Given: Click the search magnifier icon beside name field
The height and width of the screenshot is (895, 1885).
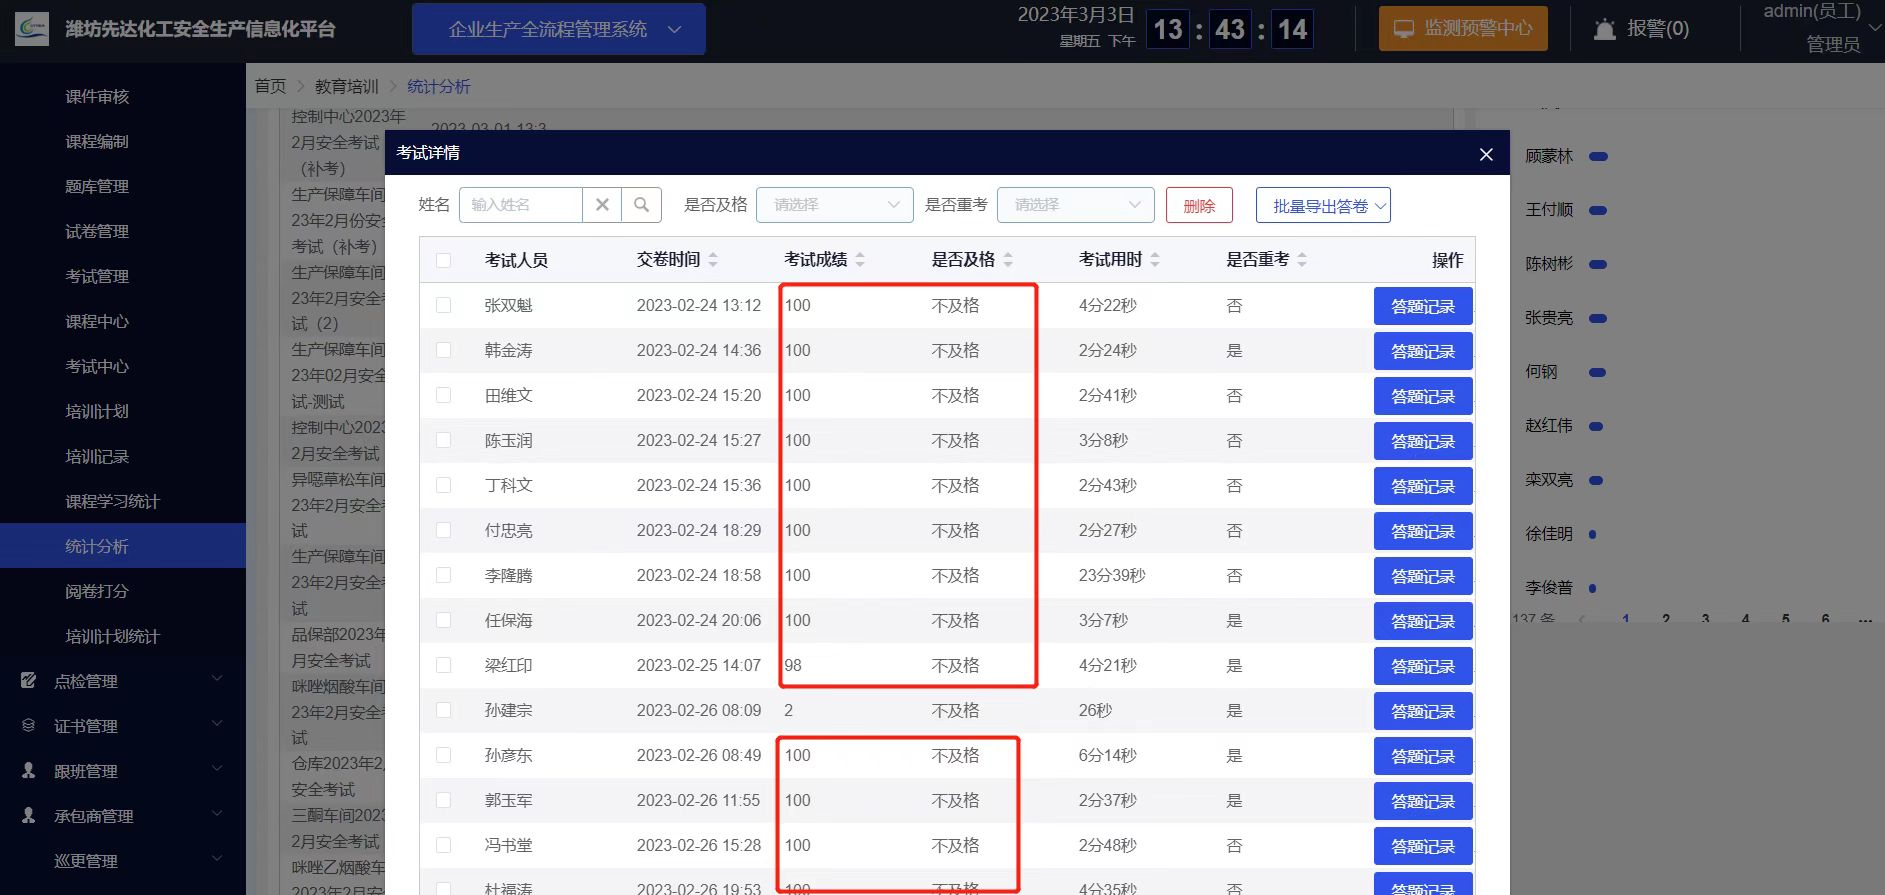Looking at the screenshot, I should pos(641,205).
